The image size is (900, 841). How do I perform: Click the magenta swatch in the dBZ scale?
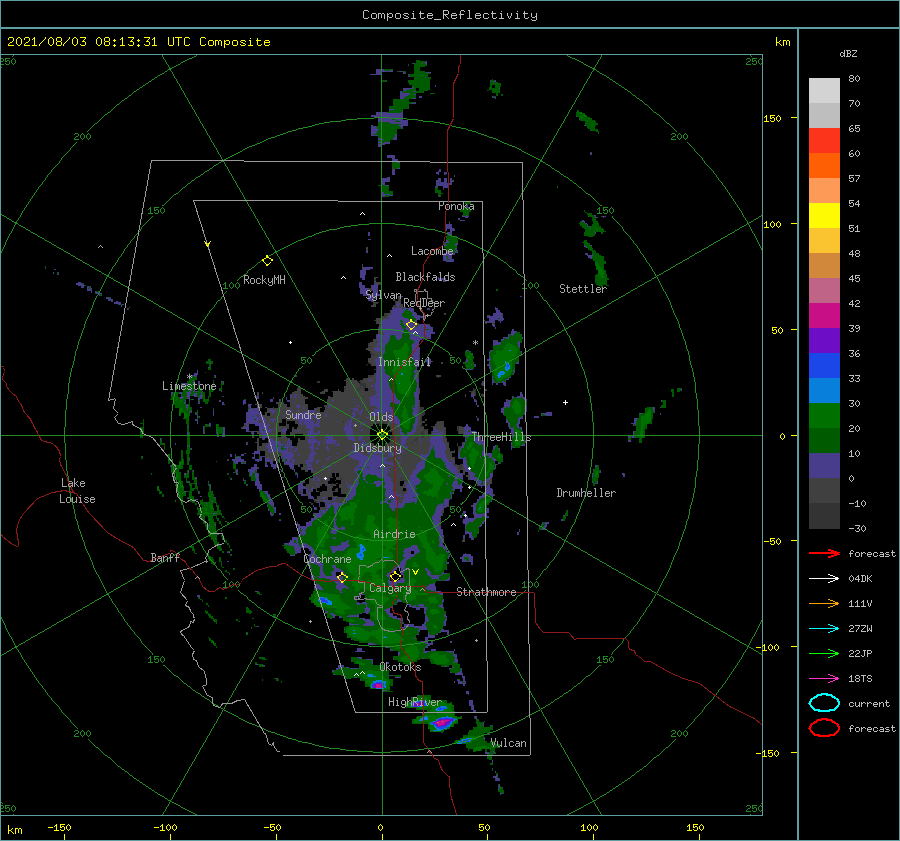(824, 316)
